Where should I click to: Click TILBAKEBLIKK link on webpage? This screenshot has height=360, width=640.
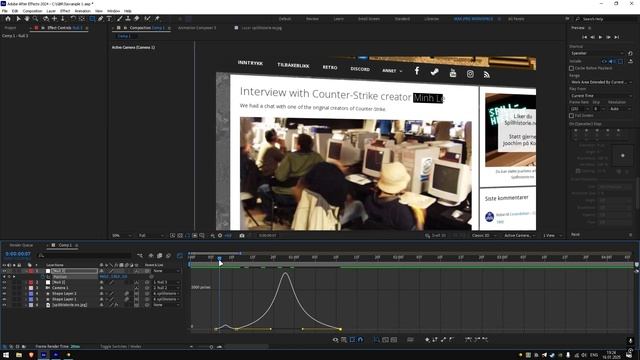point(293,65)
